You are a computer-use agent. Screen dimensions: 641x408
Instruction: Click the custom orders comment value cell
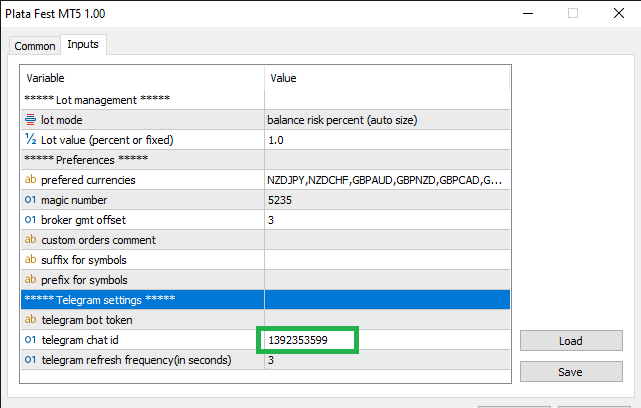(x=387, y=240)
